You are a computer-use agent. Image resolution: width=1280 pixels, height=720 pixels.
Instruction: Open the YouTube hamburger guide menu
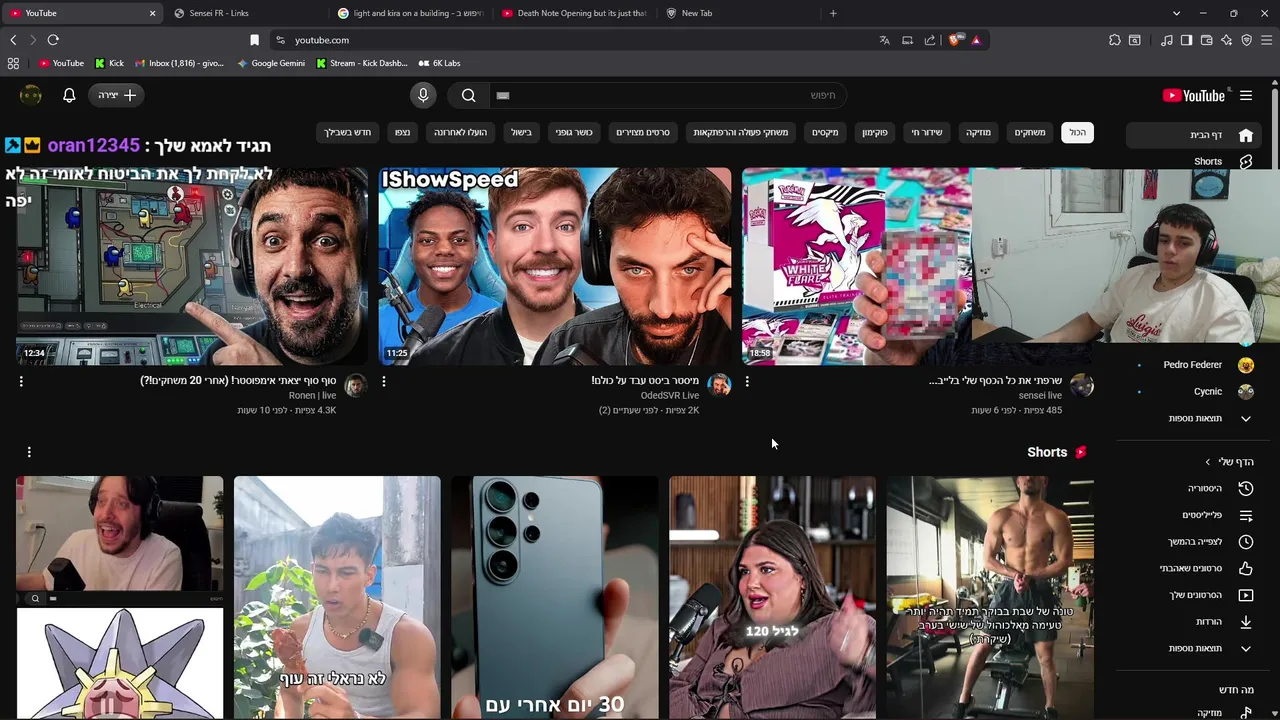pos(1246,95)
